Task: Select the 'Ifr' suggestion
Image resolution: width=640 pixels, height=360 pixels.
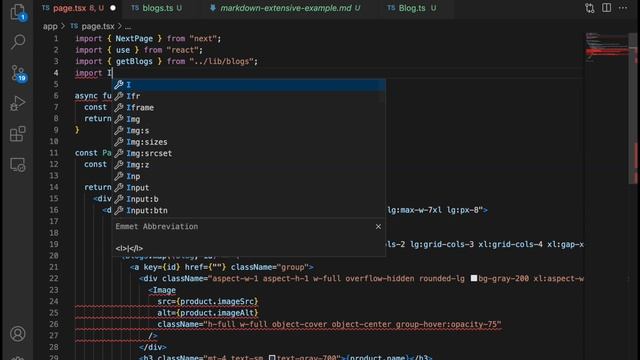Action: click(x=249, y=96)
